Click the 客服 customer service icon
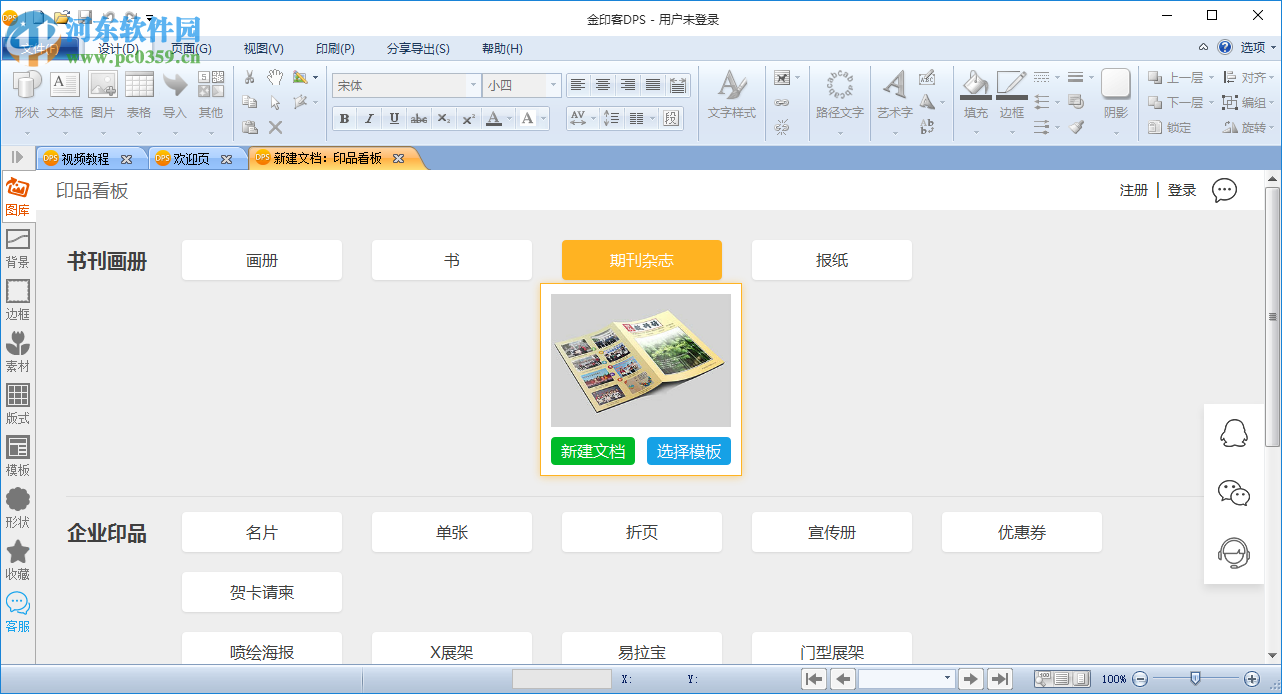The width and height of the screenshot is (1282, 694). (x=17, y=608)
